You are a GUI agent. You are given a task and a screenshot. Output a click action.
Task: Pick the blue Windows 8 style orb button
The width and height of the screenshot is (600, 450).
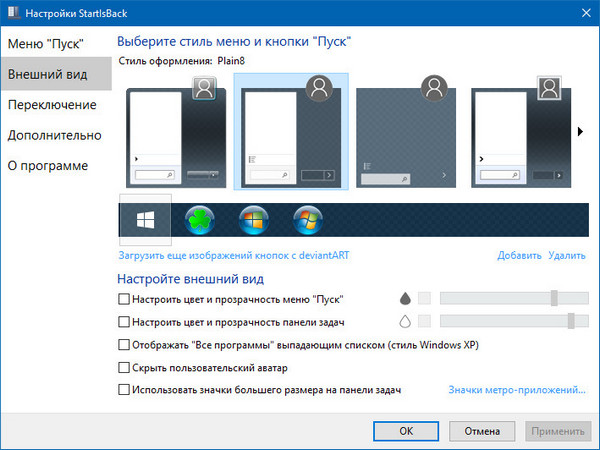pyautogui.click(x=254, y=220)
